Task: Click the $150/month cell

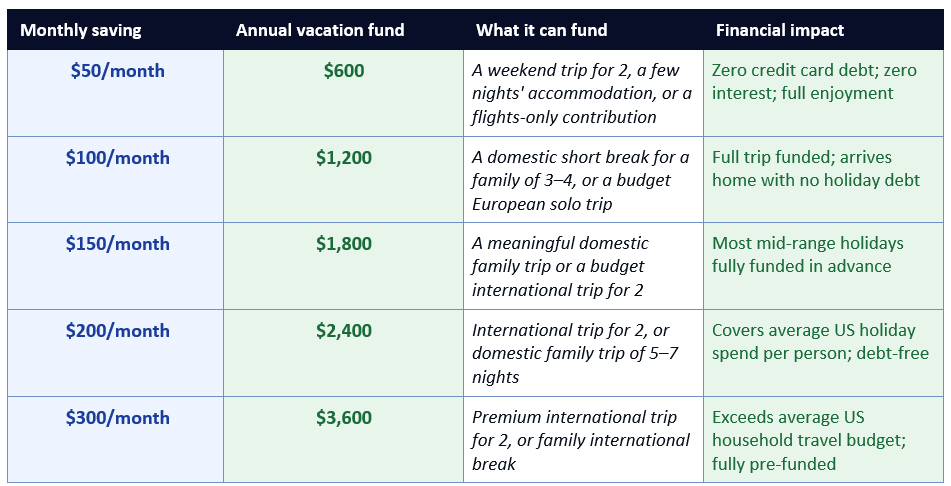Action: 115,266
